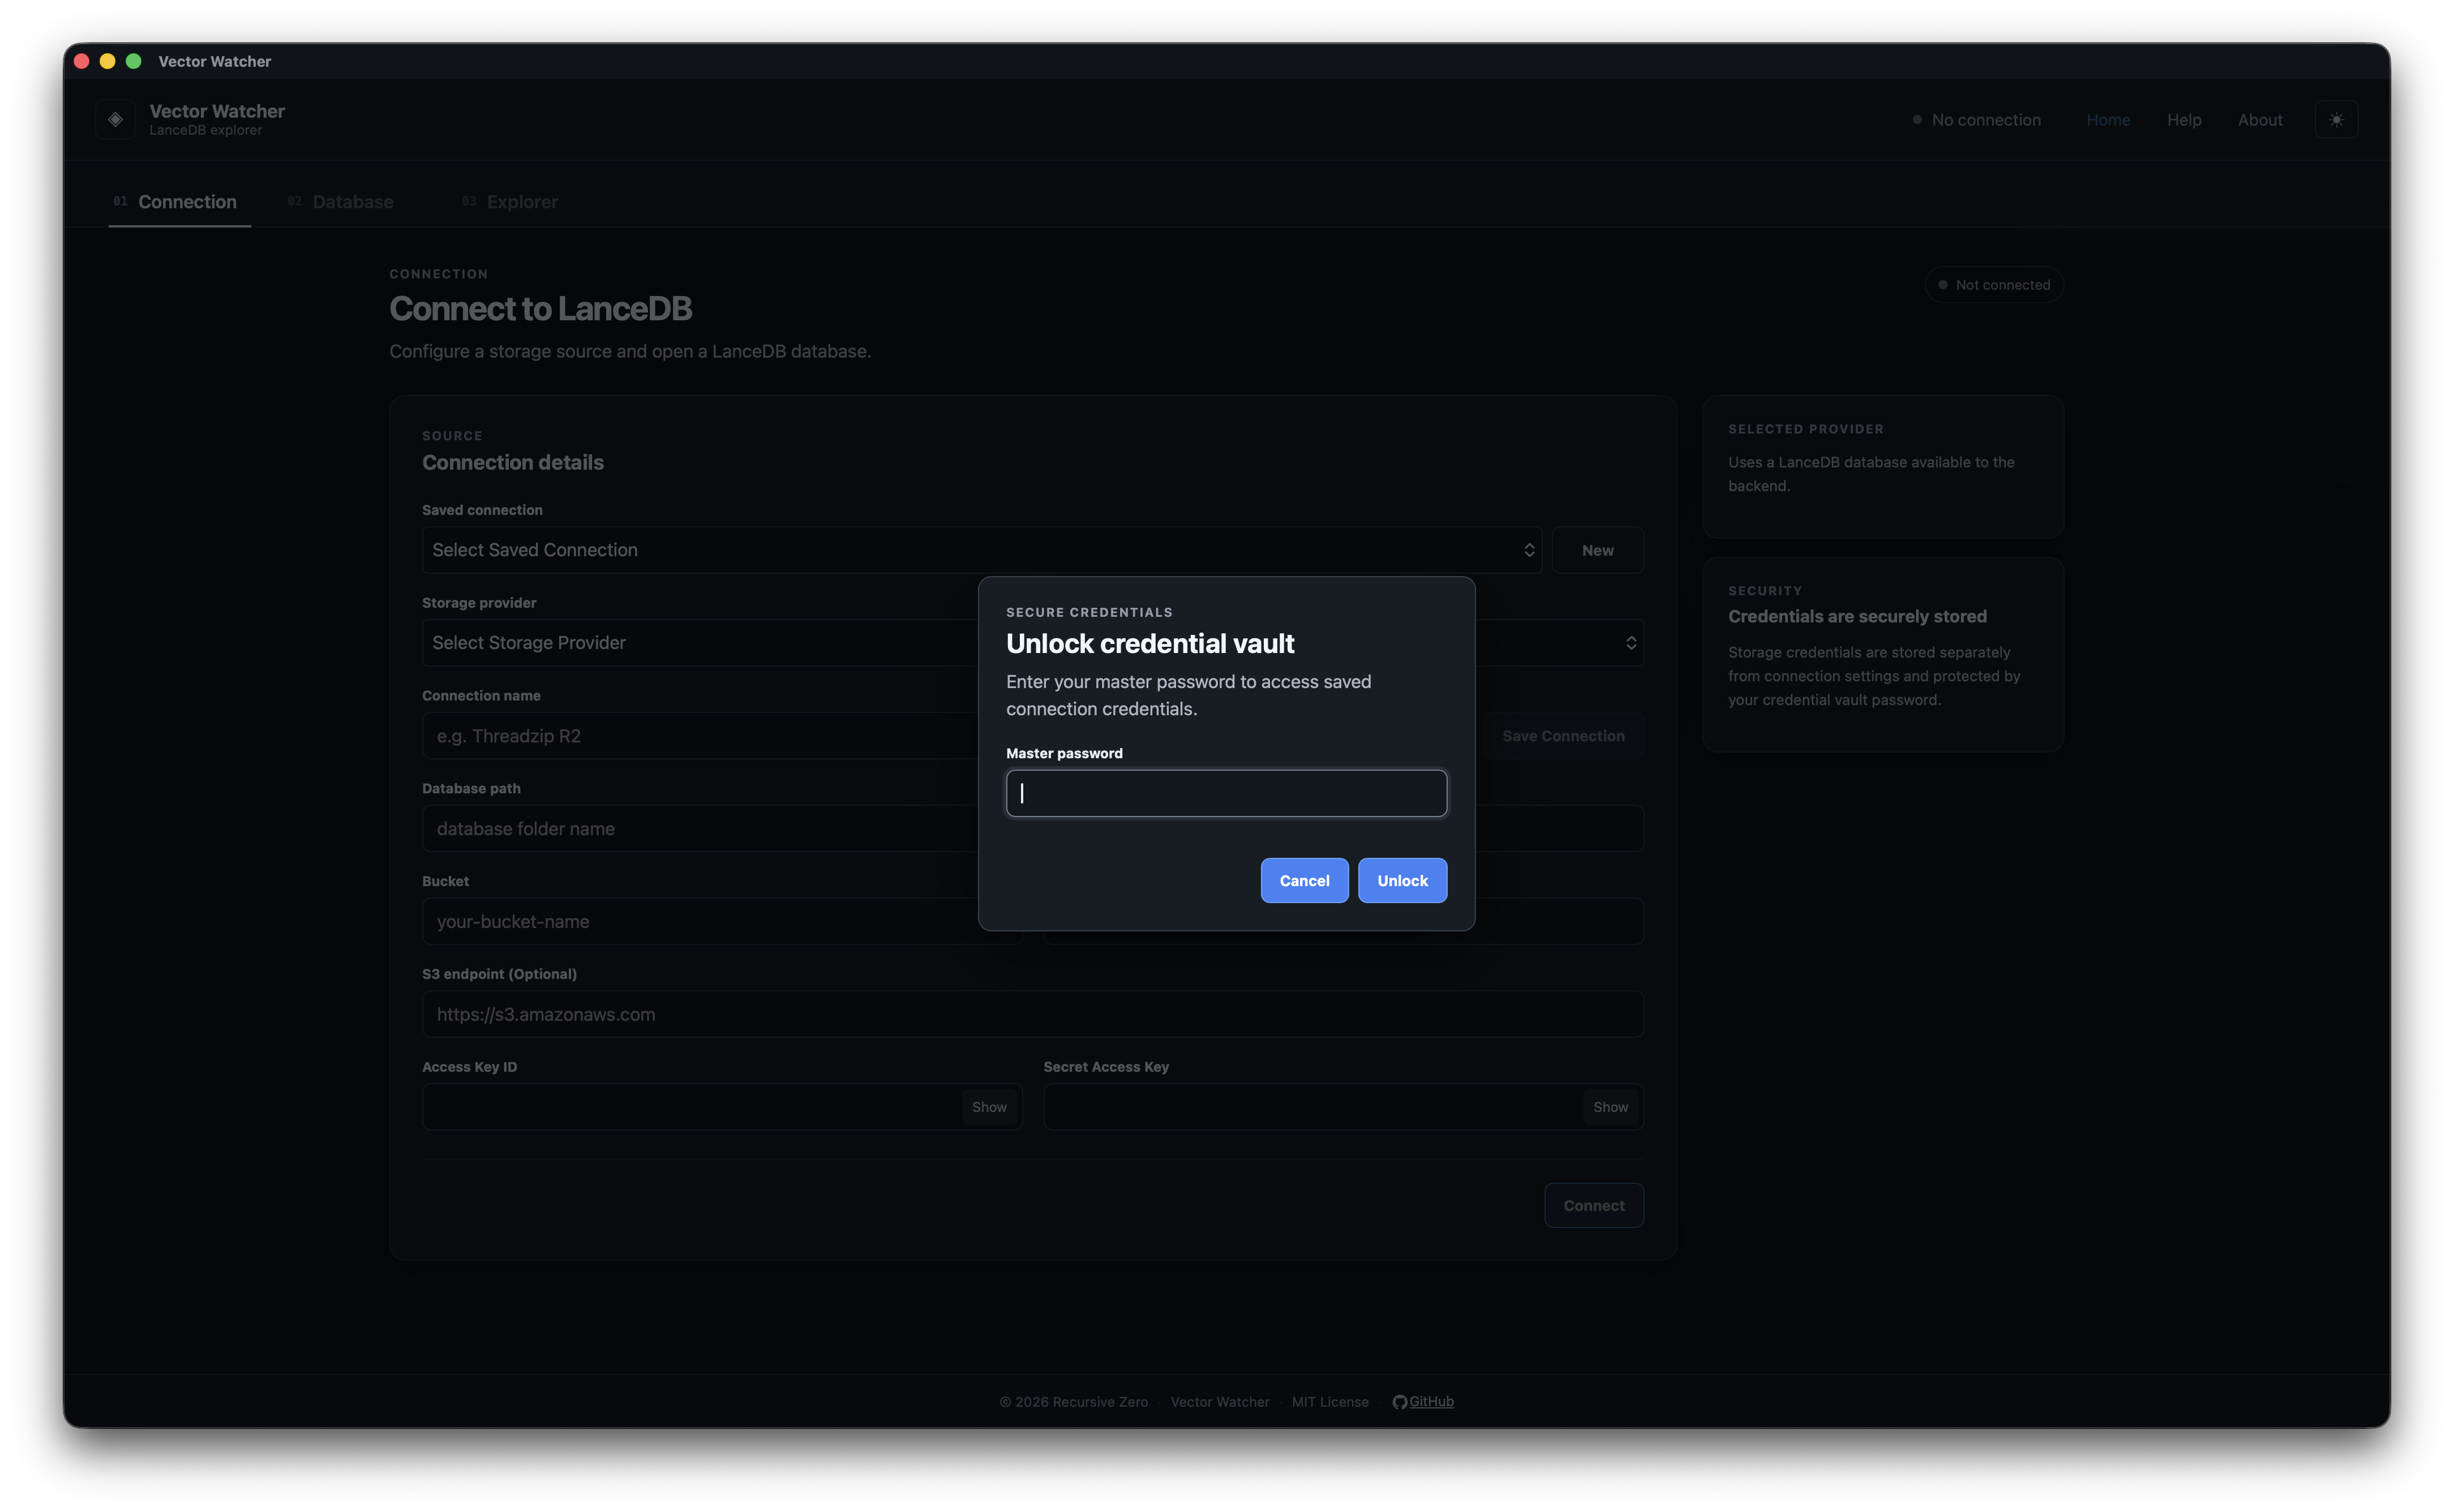
Task: Expand the Storage provider dropdown
Action: pos(1032,643)
